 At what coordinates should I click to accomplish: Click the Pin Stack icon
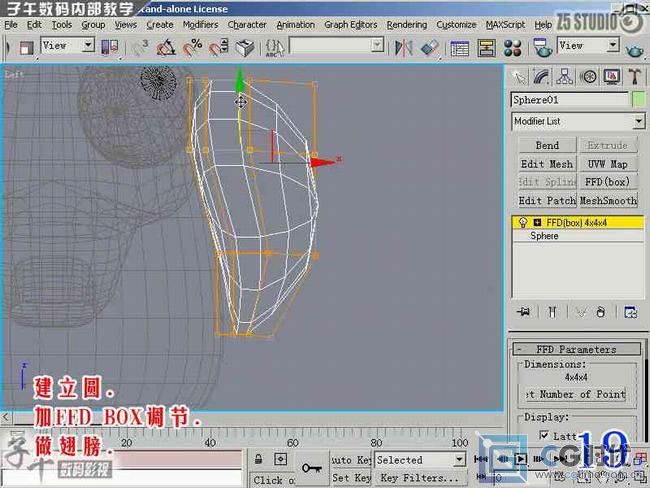click(x=524, y=312)
